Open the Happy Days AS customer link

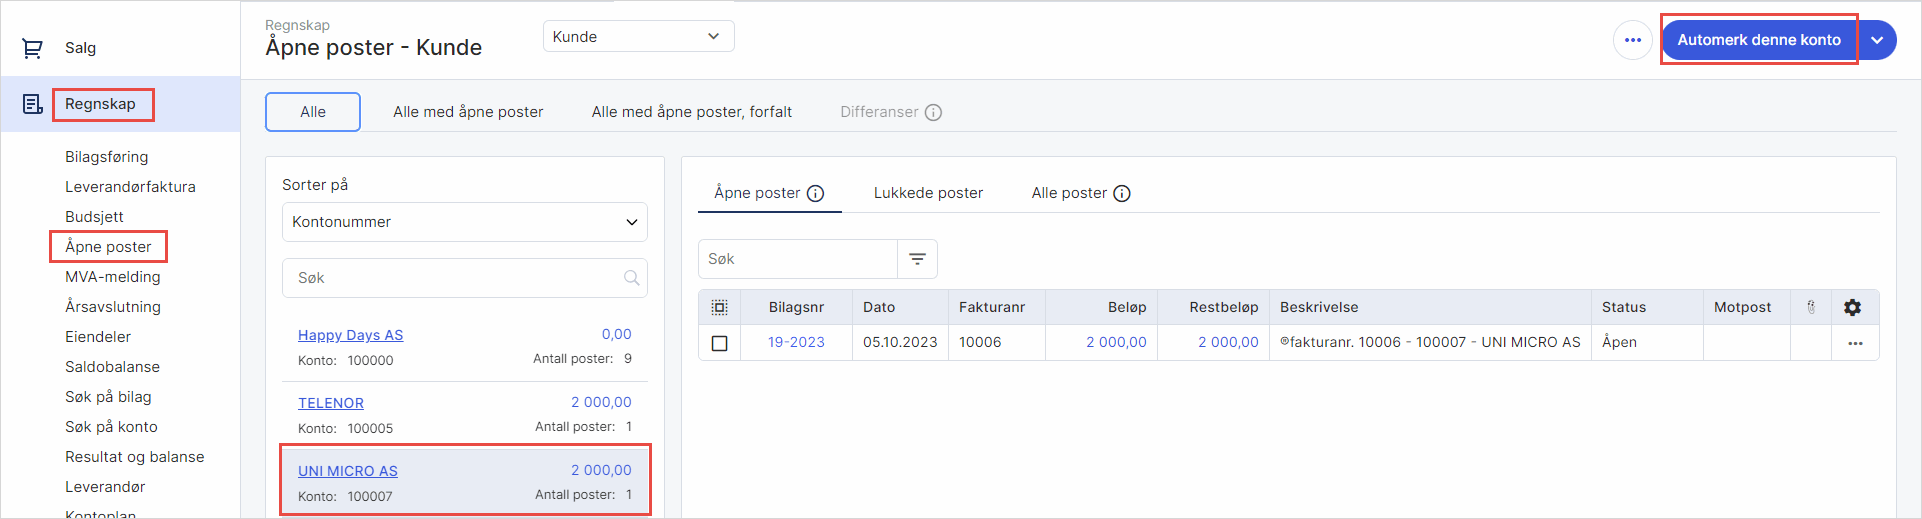(350, 335)
